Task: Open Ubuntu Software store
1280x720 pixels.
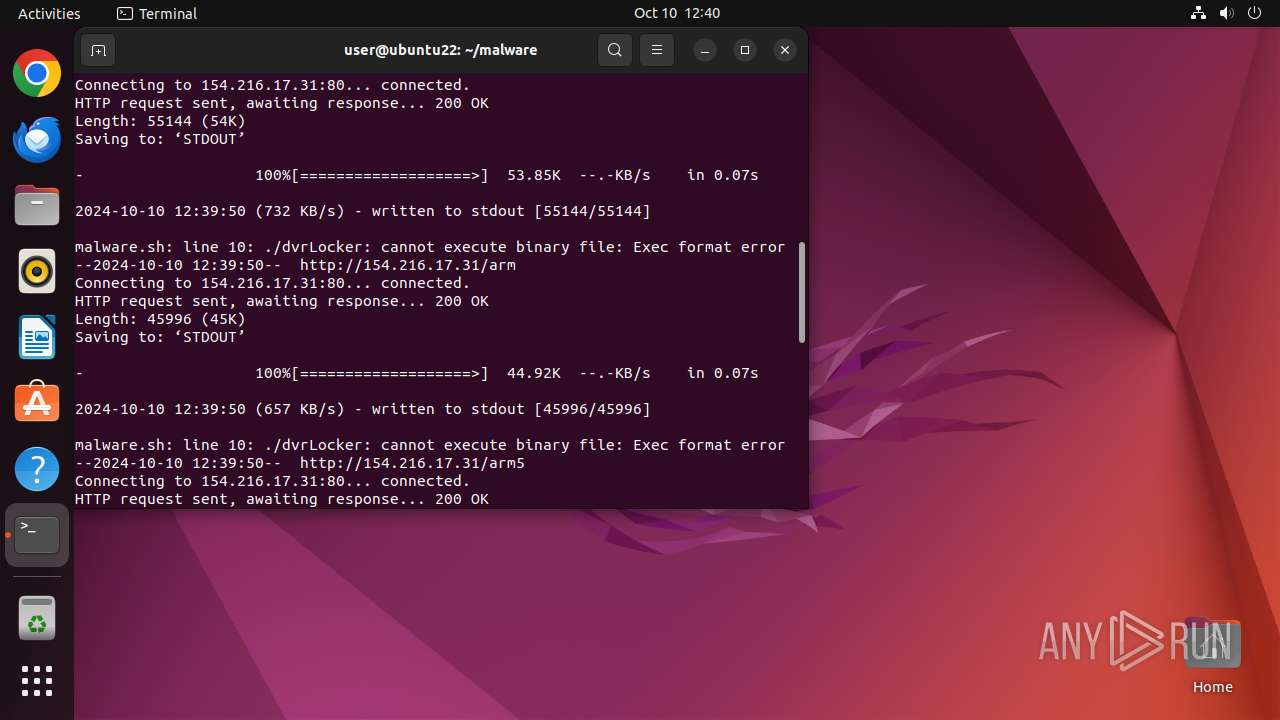Action: tap(37, 403)
